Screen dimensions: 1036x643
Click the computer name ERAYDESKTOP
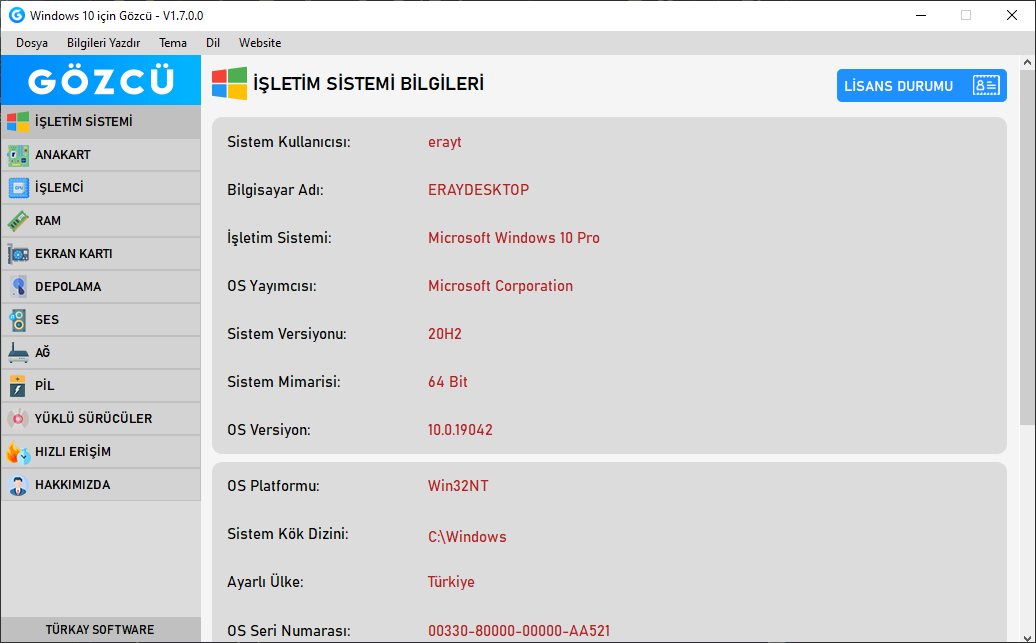[478, 190]
